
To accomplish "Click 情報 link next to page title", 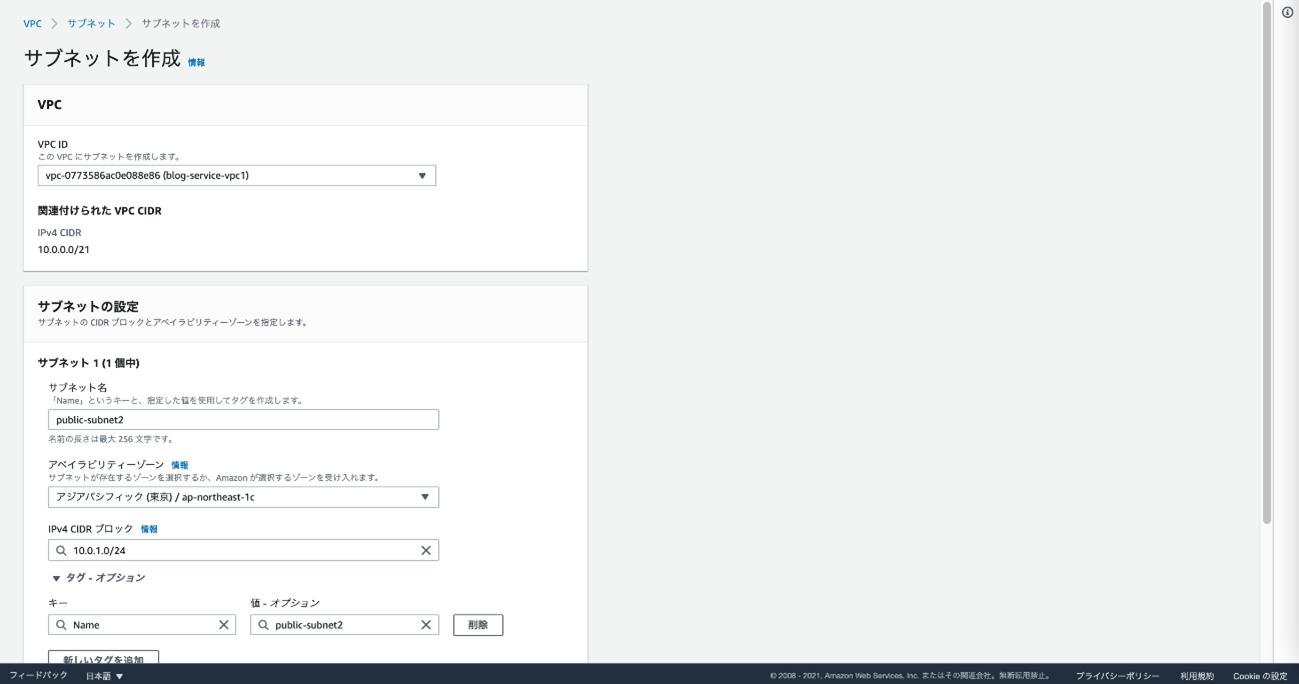I will point(196,62).
